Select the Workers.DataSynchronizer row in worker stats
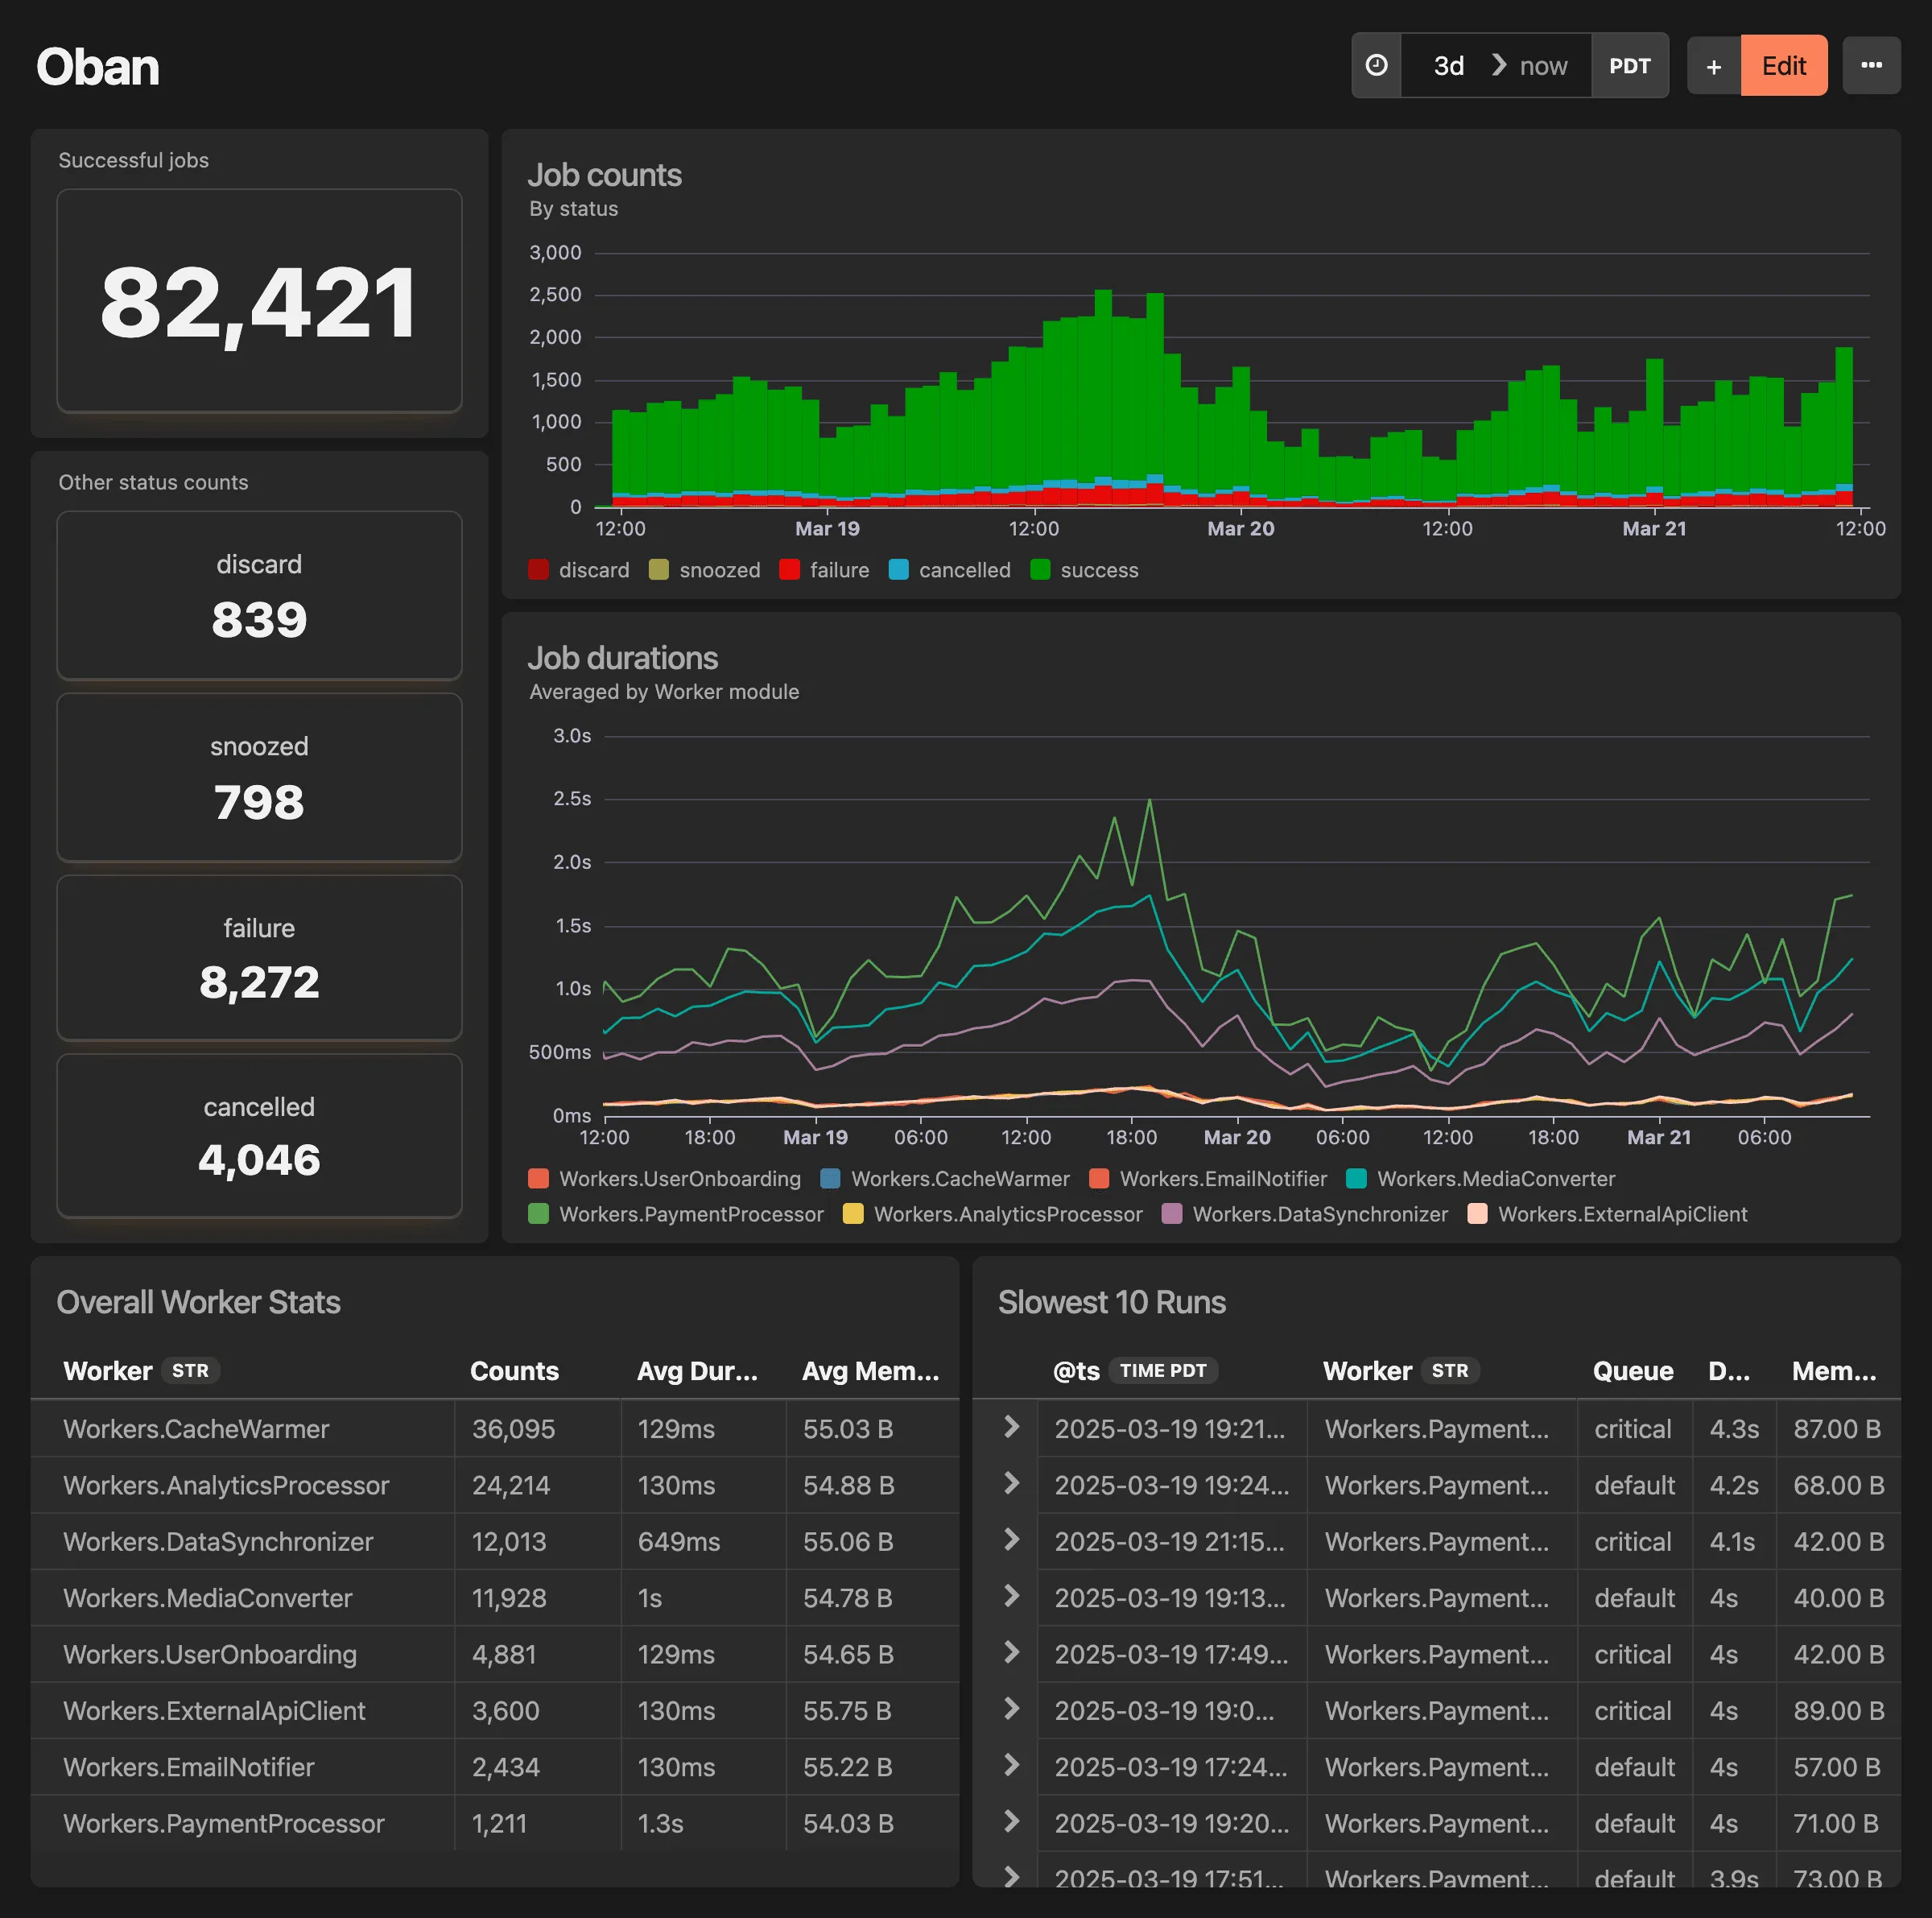Screen dimensions: 1932x1918 click(217, 1542)
